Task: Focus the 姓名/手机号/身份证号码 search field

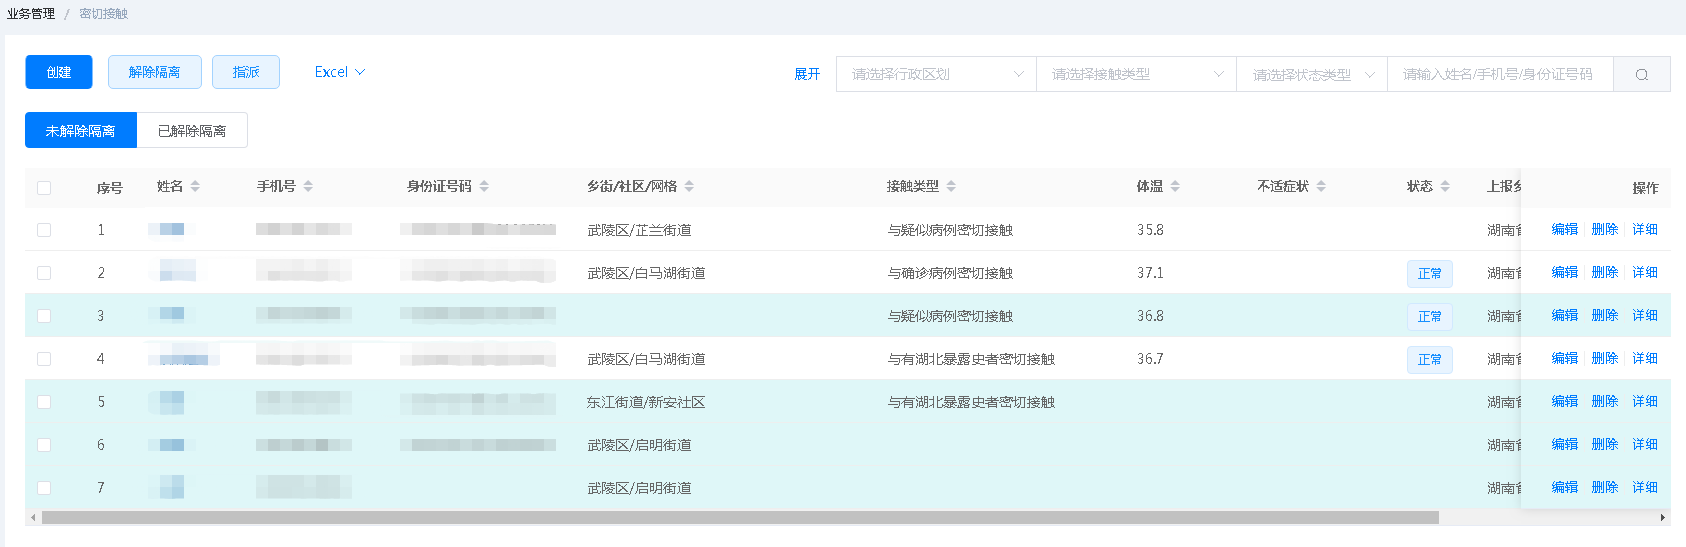Action: pos(1500,74)
